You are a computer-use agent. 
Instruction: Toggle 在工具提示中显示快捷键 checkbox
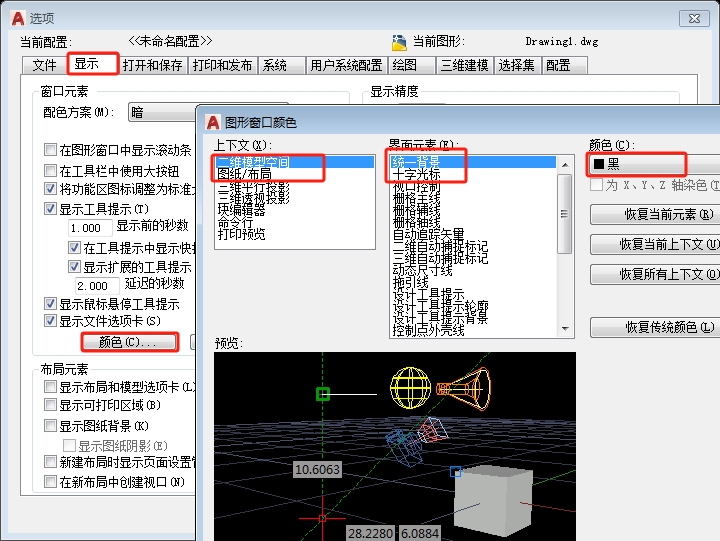click(74, 248)
